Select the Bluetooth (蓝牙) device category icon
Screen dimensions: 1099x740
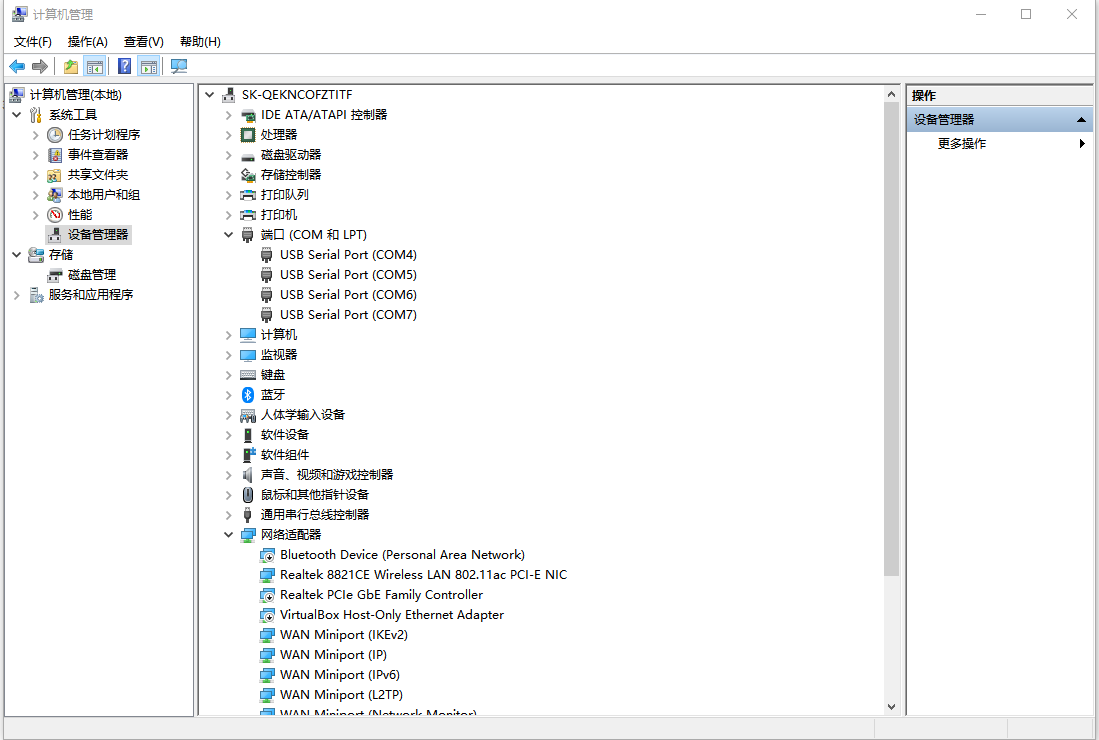(248, 394)
